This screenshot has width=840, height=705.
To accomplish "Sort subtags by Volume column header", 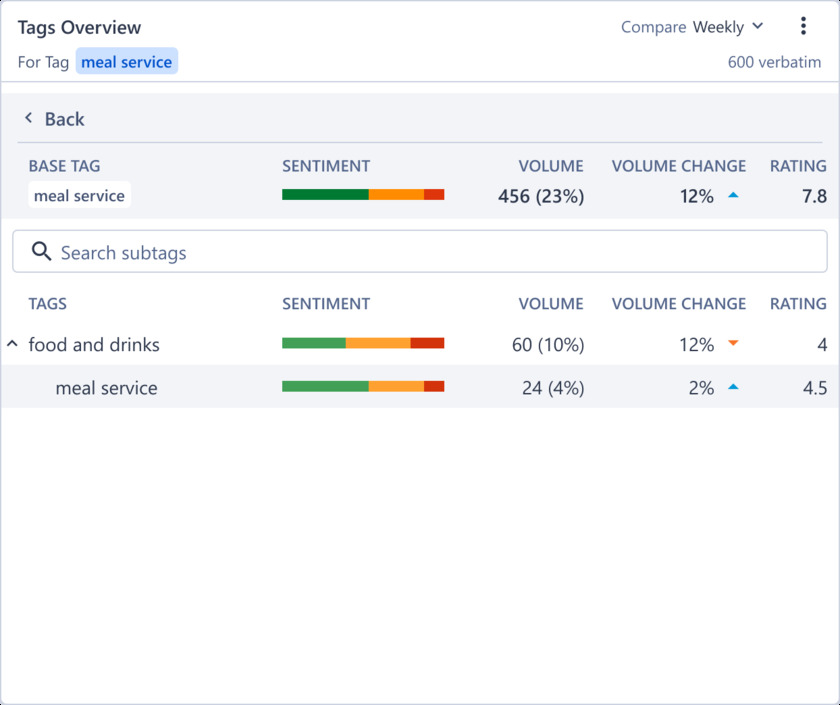I will pos(550,304).
